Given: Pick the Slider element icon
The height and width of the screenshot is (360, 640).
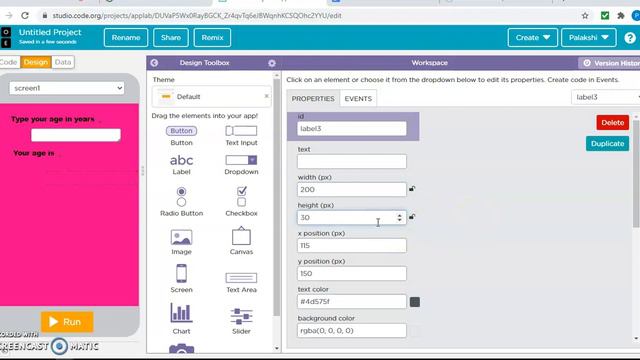Looking at the screenshot, I should coord(241,316).
